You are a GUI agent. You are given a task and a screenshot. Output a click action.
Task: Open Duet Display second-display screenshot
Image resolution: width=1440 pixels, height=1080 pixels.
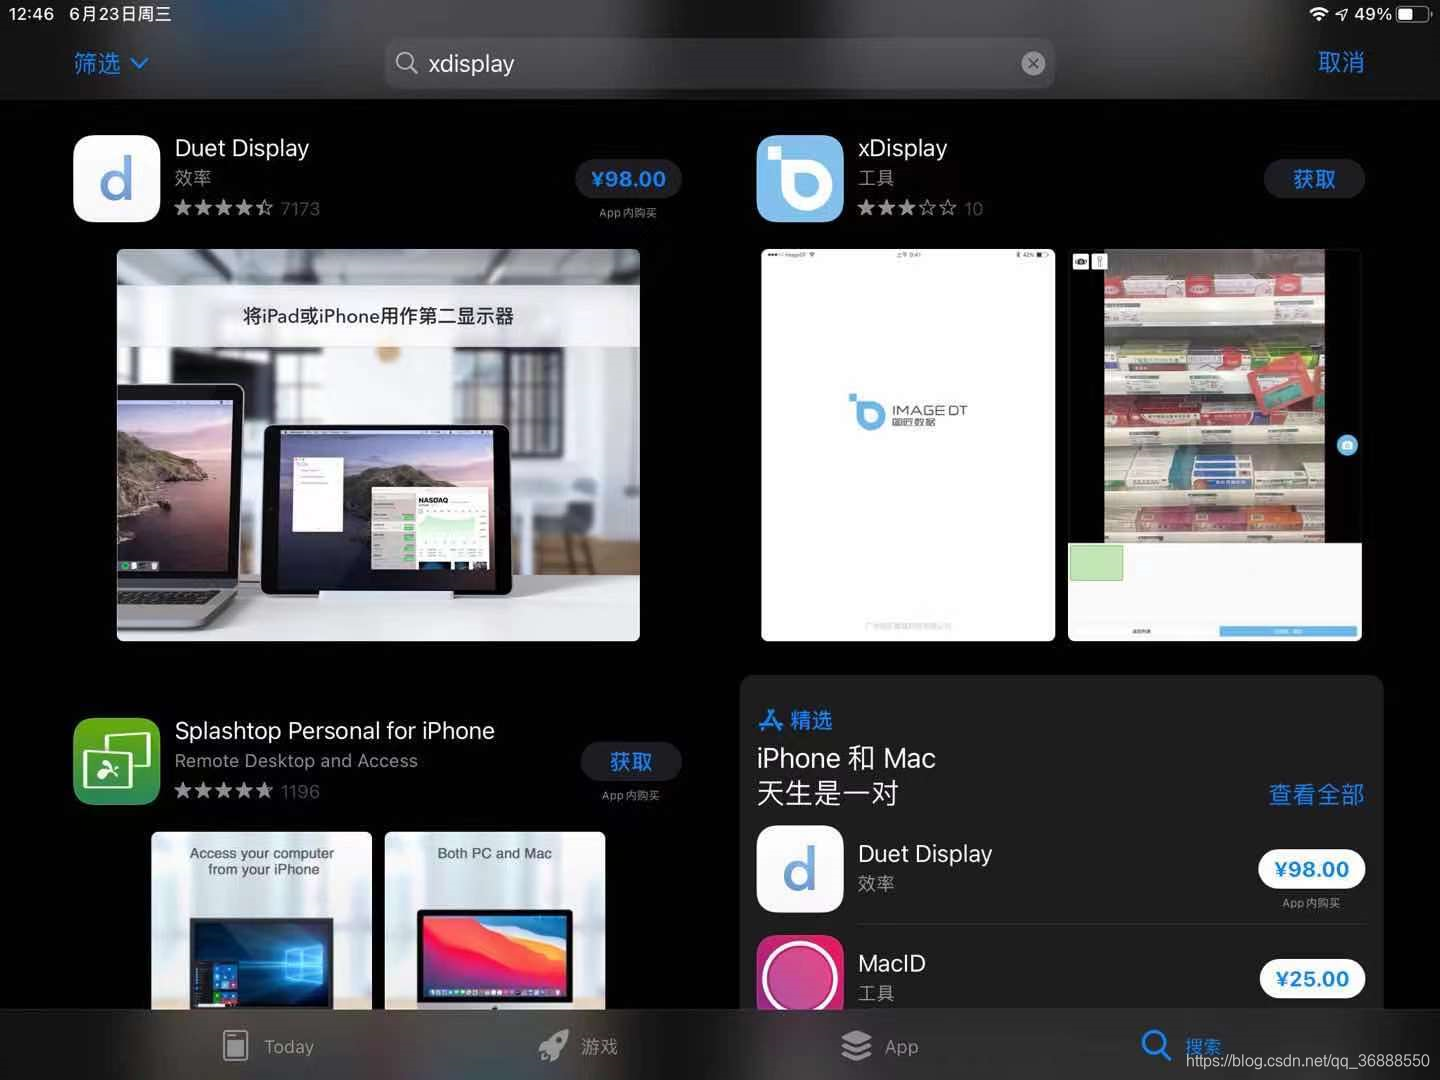378,445
